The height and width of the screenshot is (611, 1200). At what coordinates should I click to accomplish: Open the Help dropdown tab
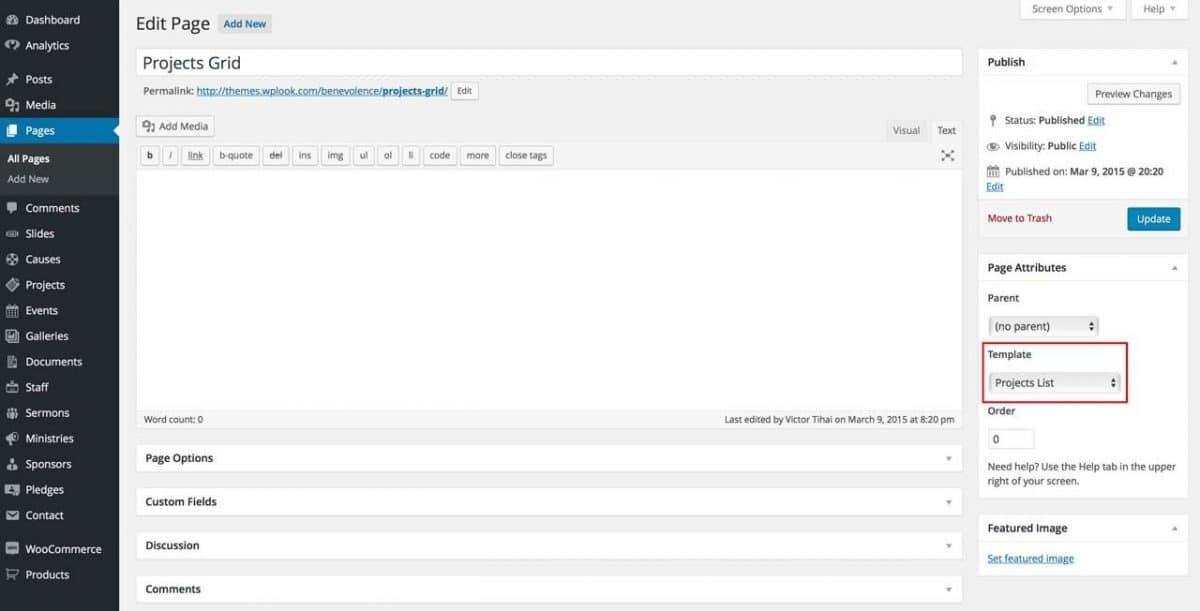[x=1159, y=9]
